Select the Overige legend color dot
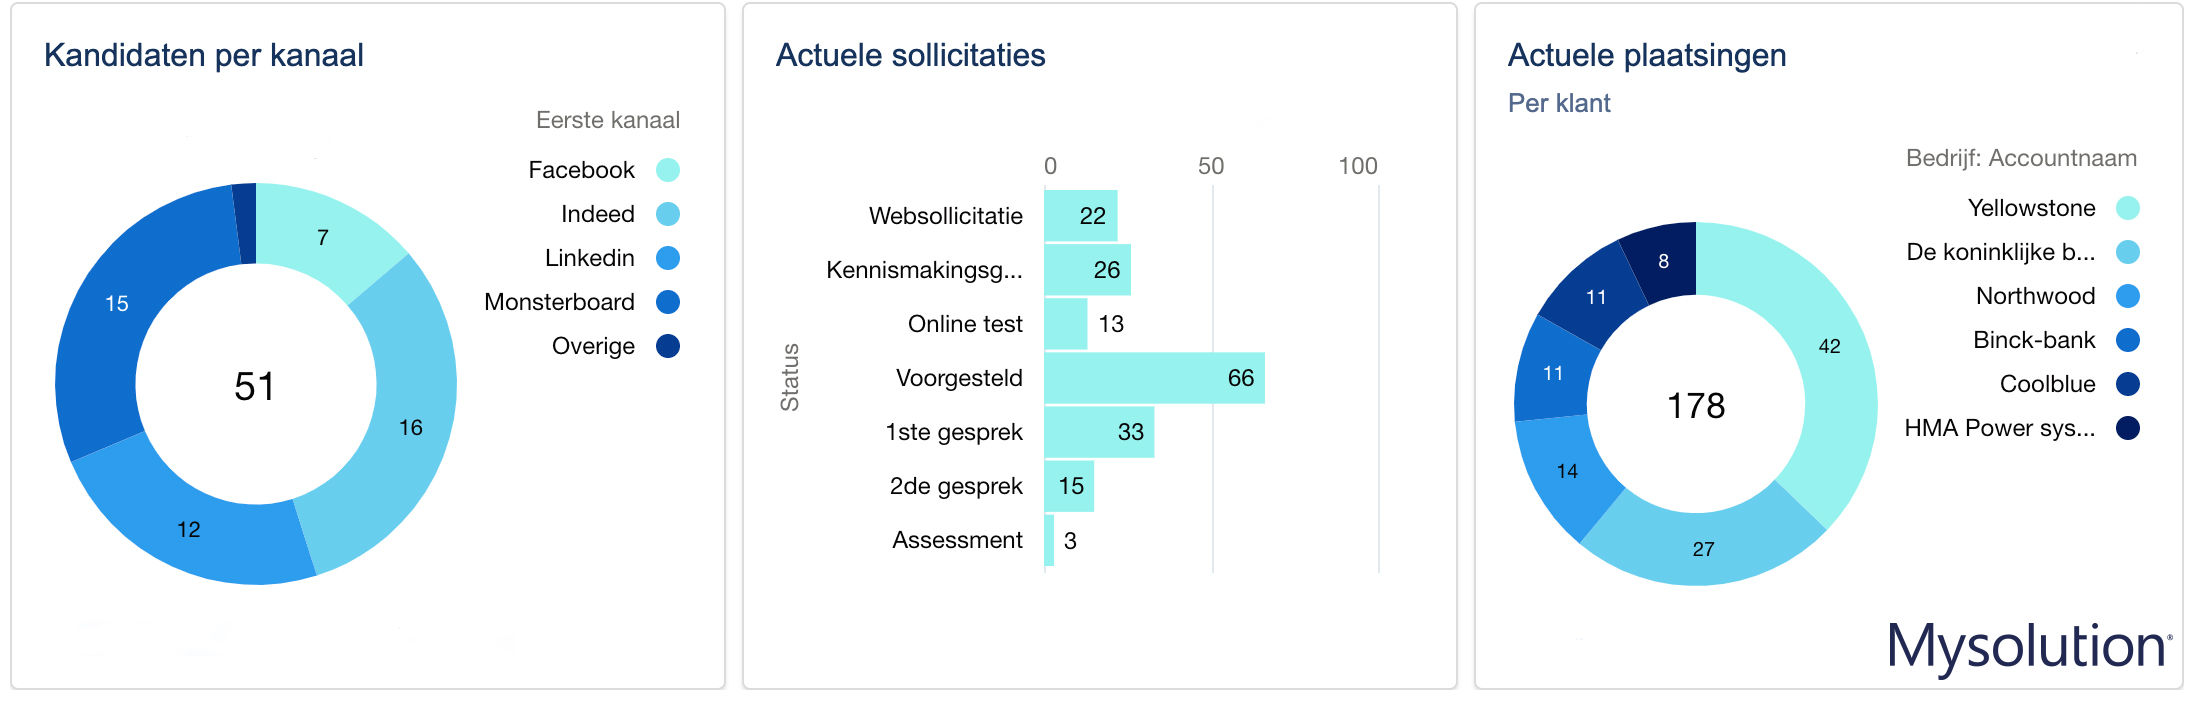This screenshot has height=702, width=2194. (x=668, y=346)
